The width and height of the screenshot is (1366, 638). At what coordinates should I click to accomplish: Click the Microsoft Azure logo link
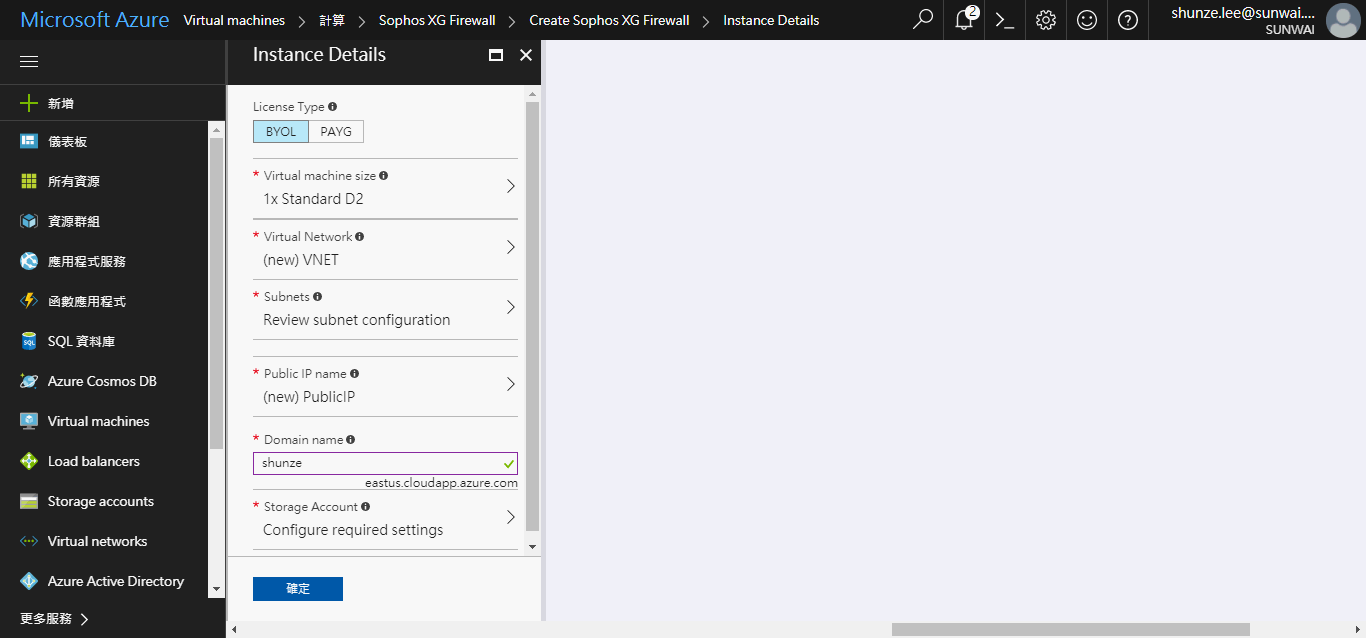(95, 20)
